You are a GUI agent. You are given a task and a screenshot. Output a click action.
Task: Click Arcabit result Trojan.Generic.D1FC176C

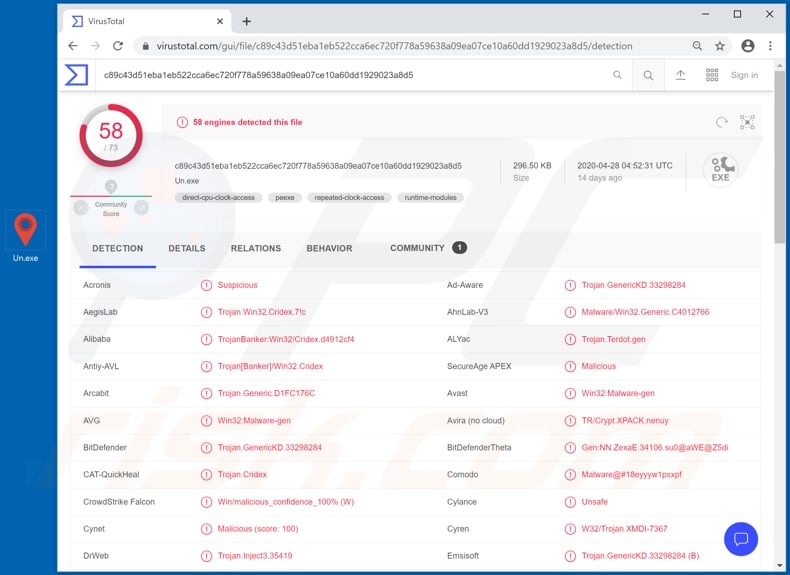(266, 393)
